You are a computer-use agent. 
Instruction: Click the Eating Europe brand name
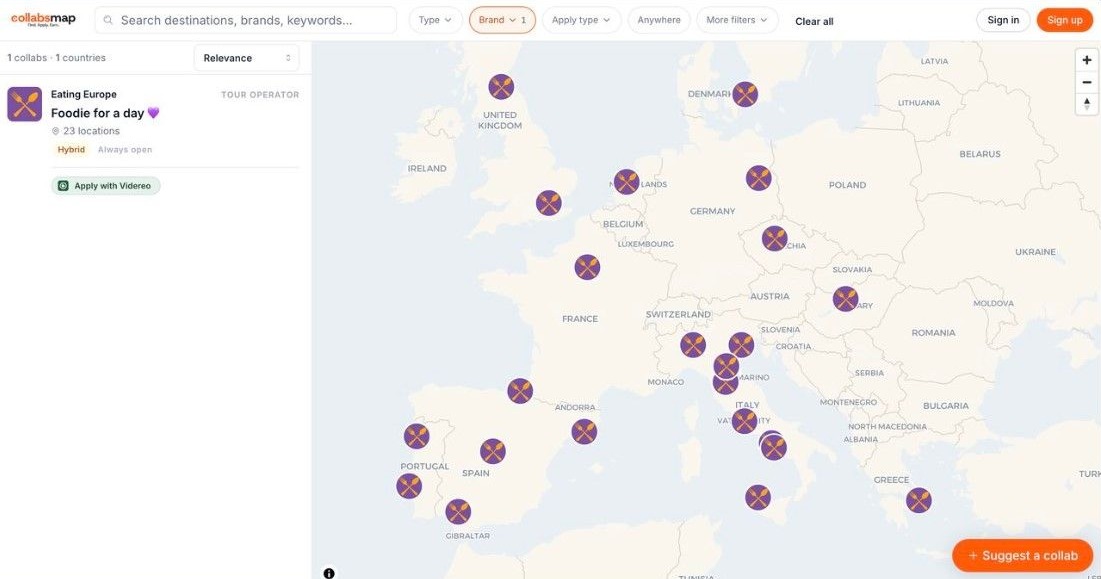[84, 94]
